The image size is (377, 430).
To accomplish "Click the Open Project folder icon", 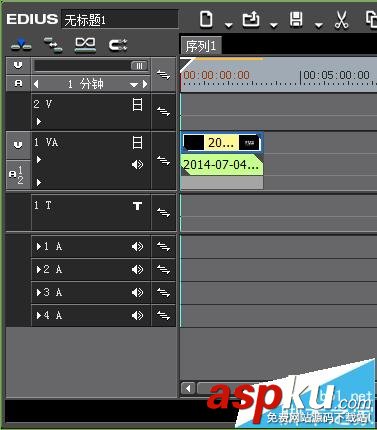I will [251, 19].
